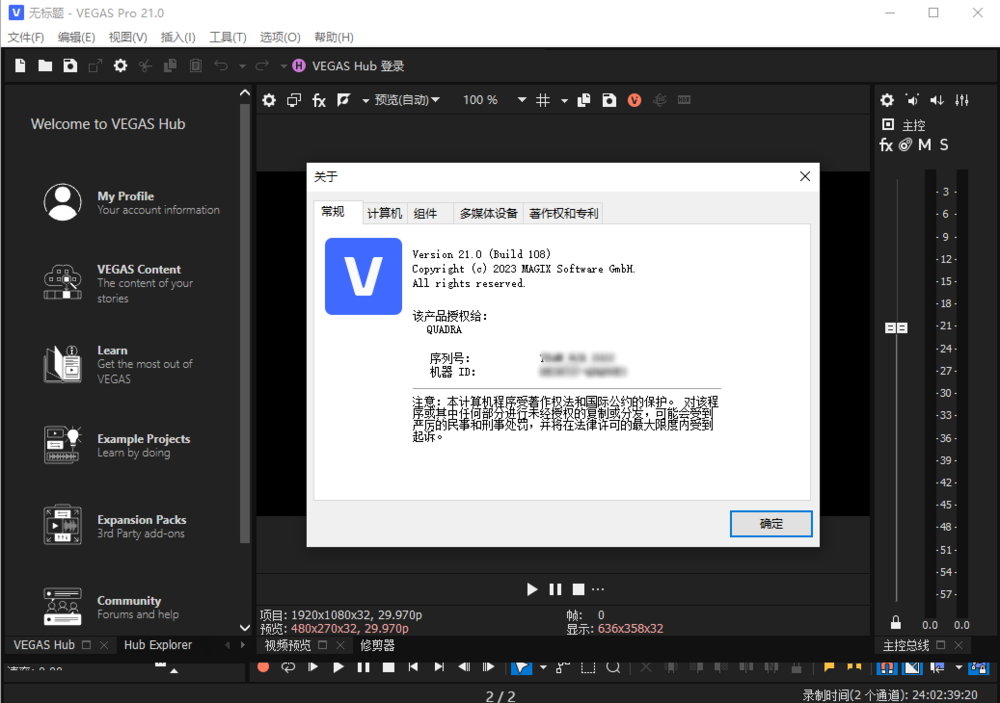Click the 确定 button in About

(771, 524)
